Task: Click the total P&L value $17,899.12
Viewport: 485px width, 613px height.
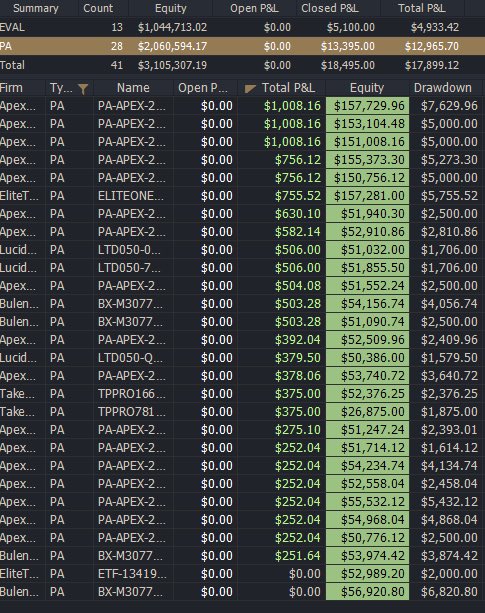Action: 432,65
